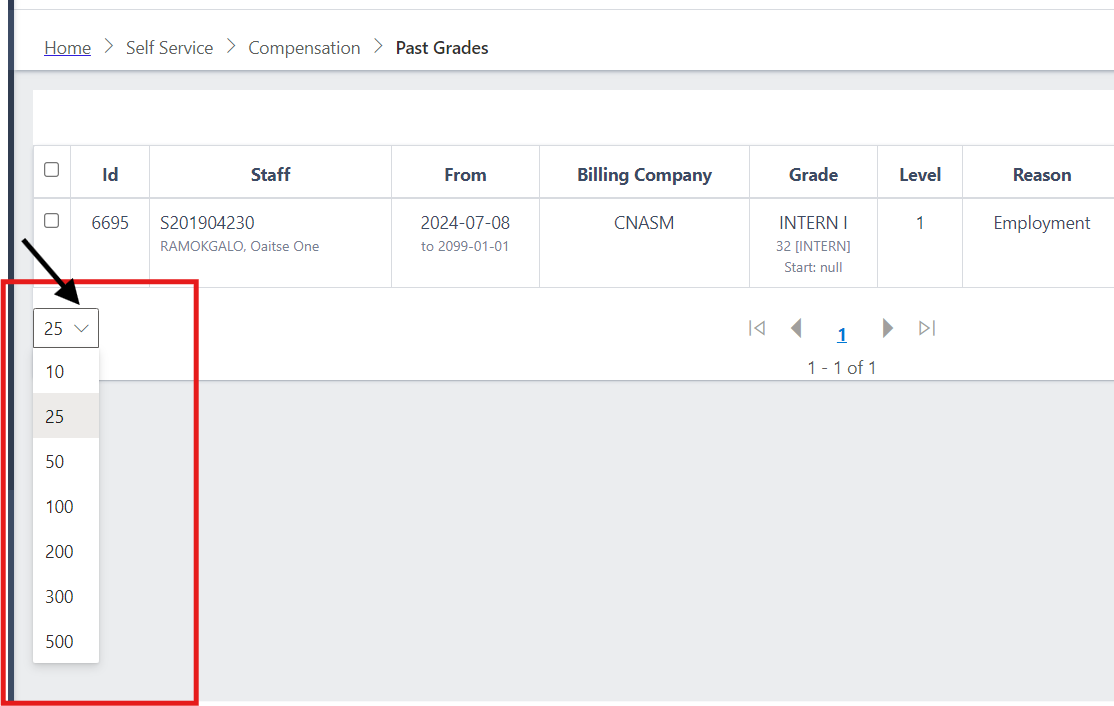Go to first page of results
The height and width of the screenshot is (706, 1114).
pyautogui.click(x=757, y=328)
